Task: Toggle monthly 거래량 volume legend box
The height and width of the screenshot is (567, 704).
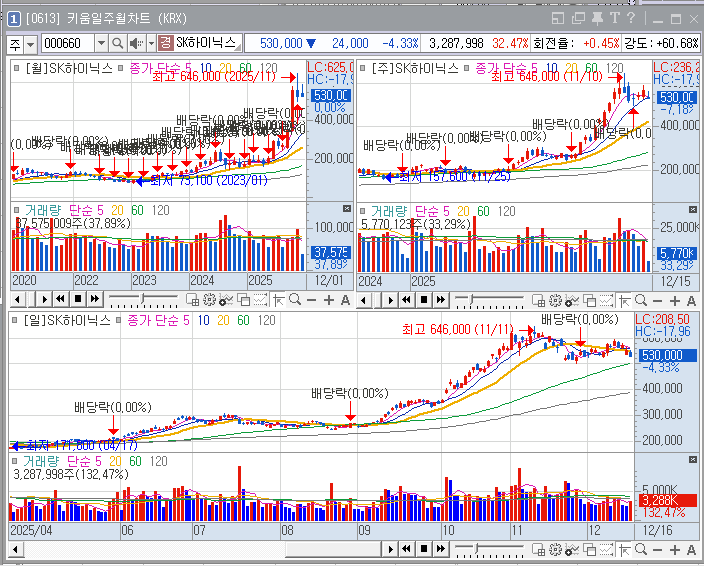Action: click(x=17, y=210)
